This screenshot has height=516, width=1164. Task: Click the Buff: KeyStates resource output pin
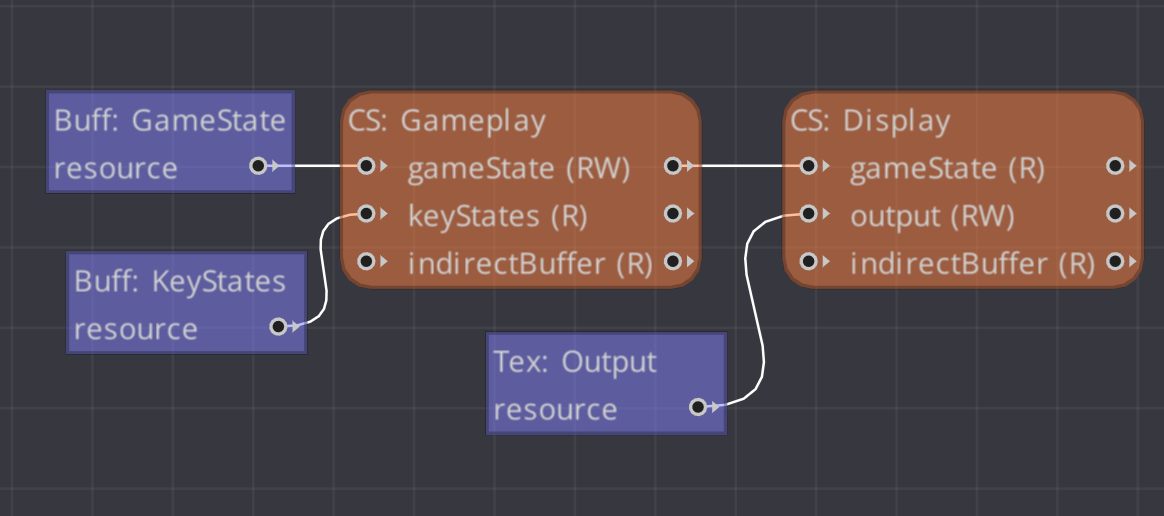click(x=278, y=326)
